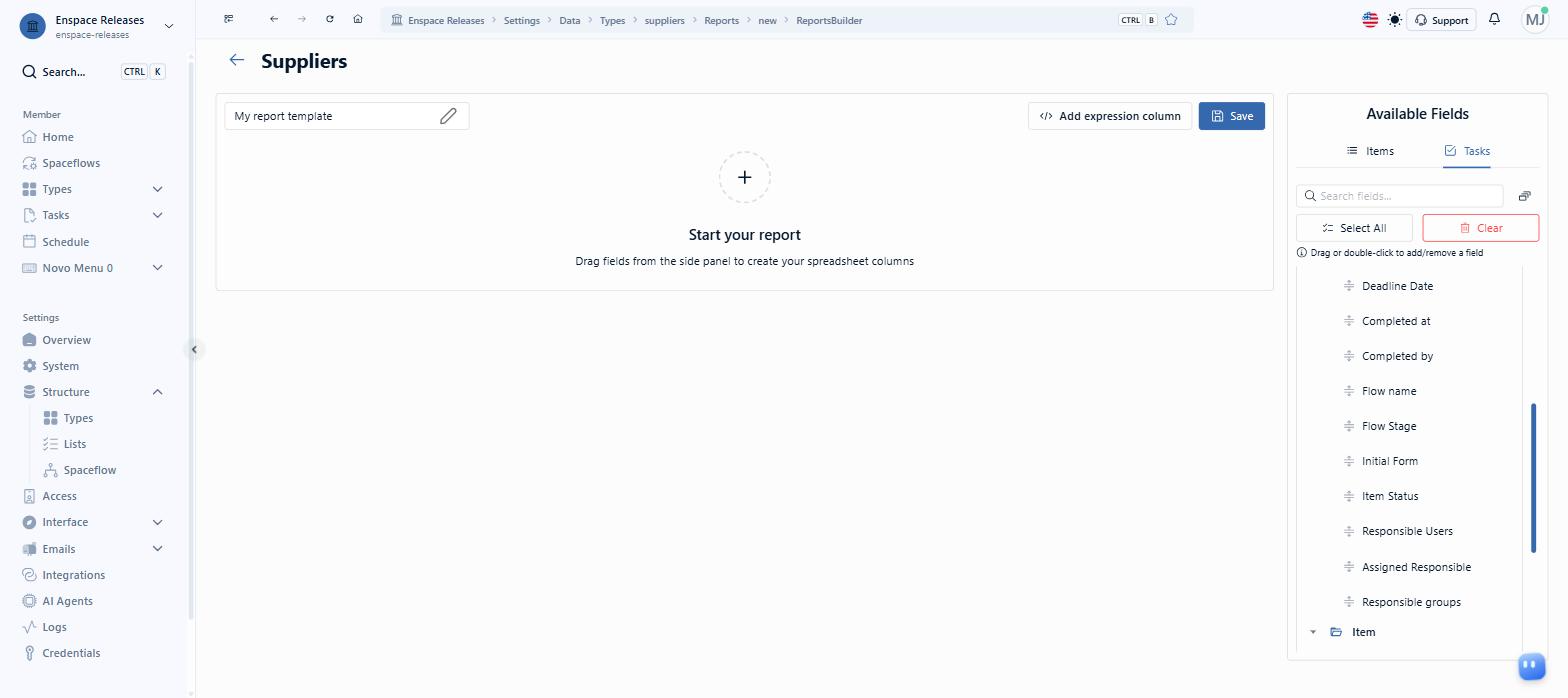The width and height of the screenshot is (1568, 698).
Task: Open the language flag selector
Action: click(x=1370, y=19)
